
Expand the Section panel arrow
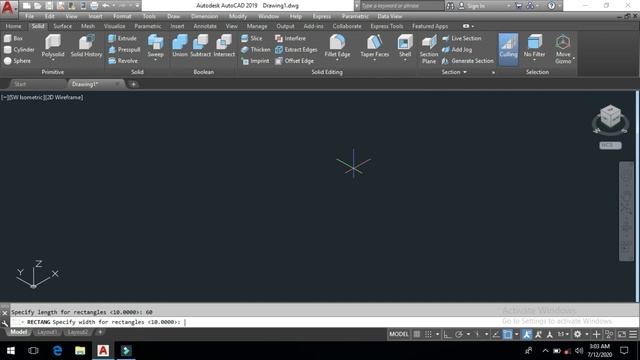point(465,72)
